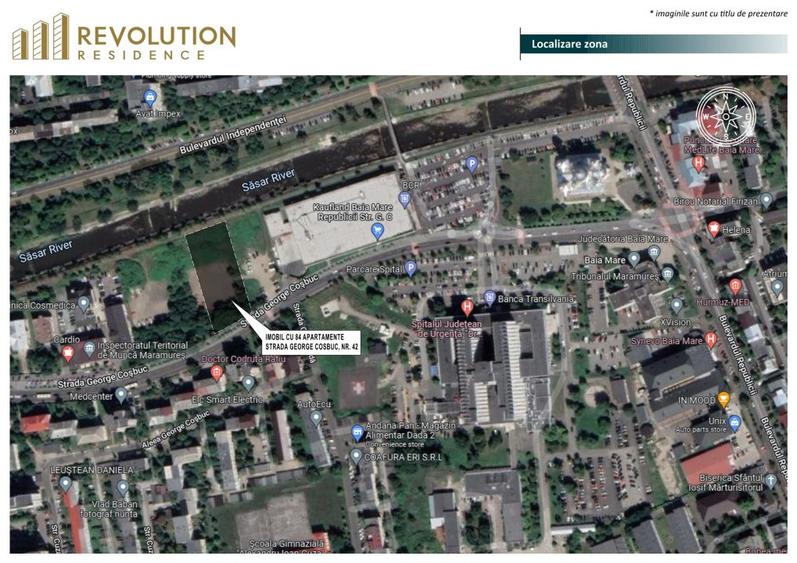Screen dimensions: 797x563
Task: Click the XVision location pin
Action: [x=676, y=306]
